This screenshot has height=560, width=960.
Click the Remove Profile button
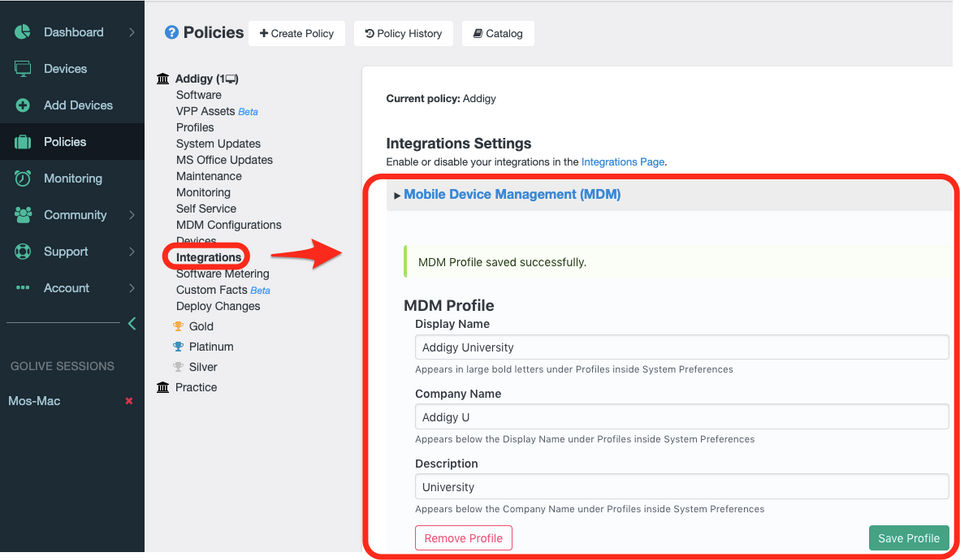click(463, 538)
